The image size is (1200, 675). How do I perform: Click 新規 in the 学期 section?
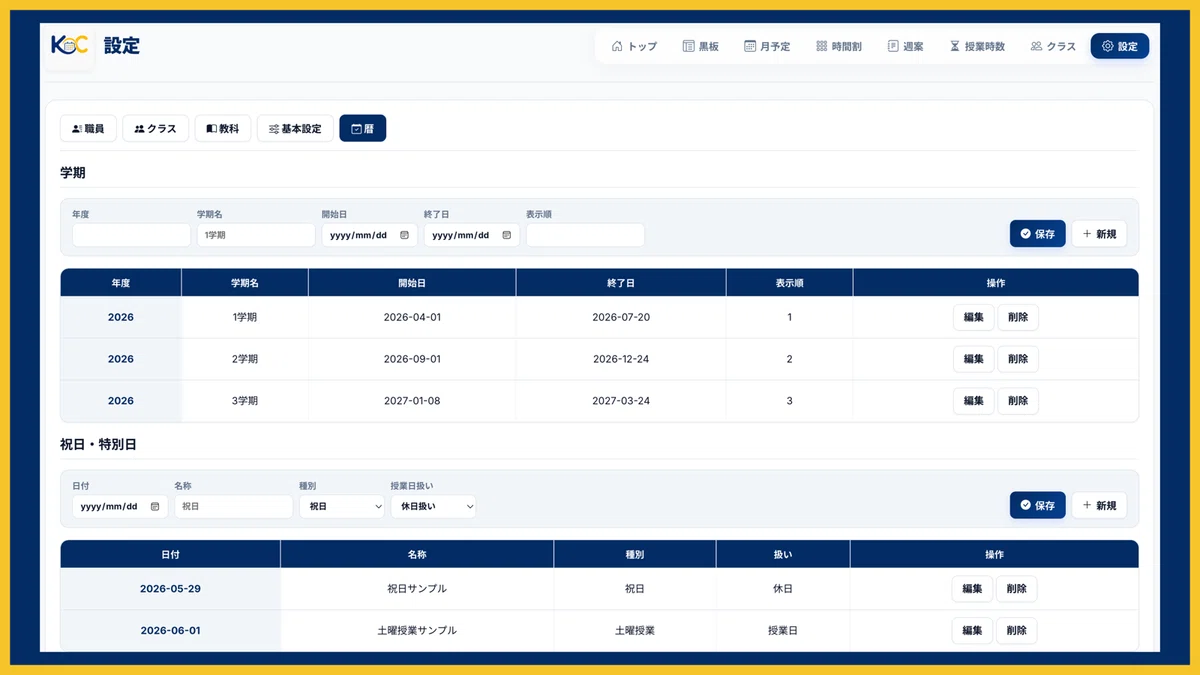[x=1099, y=234]
